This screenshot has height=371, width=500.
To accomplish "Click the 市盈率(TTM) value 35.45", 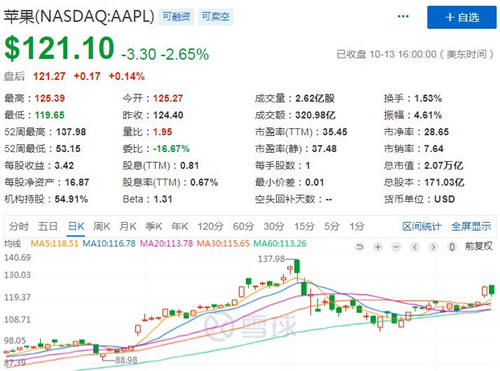I will [335, 132].
